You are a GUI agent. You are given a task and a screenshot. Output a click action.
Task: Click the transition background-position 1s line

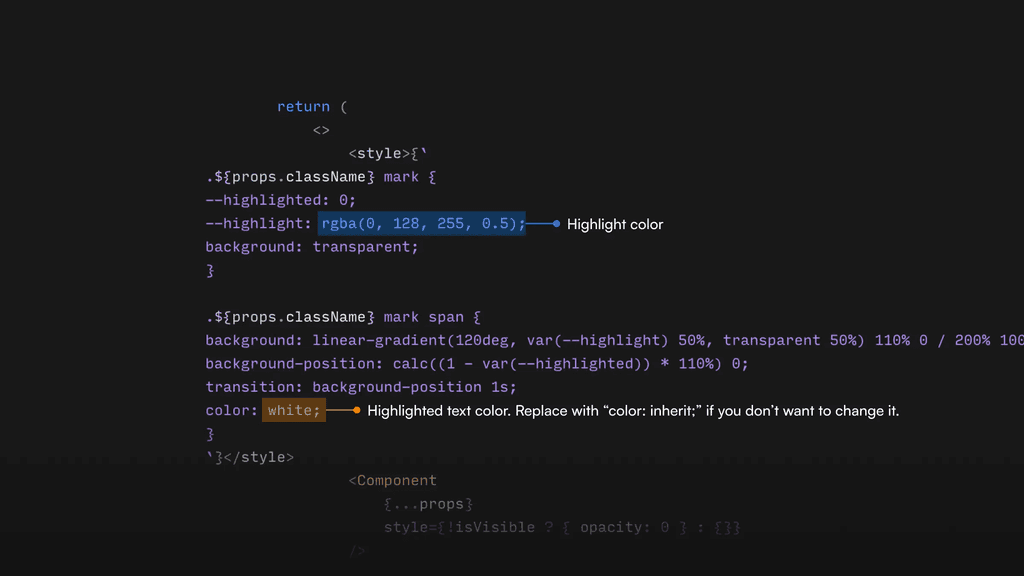(x=360, y=386)
